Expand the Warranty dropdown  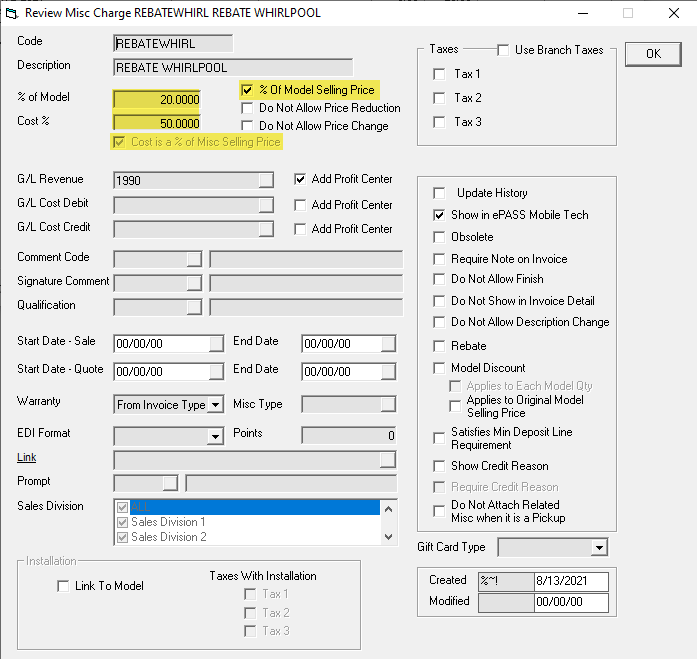[216, 405]
